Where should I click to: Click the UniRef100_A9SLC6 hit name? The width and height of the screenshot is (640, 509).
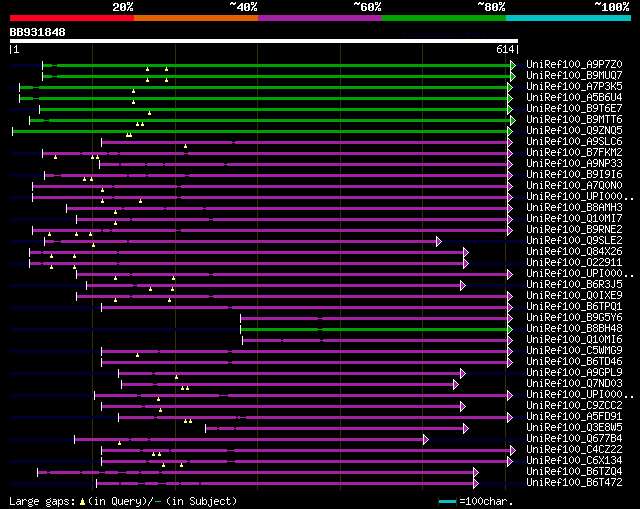tap(574, 142)
